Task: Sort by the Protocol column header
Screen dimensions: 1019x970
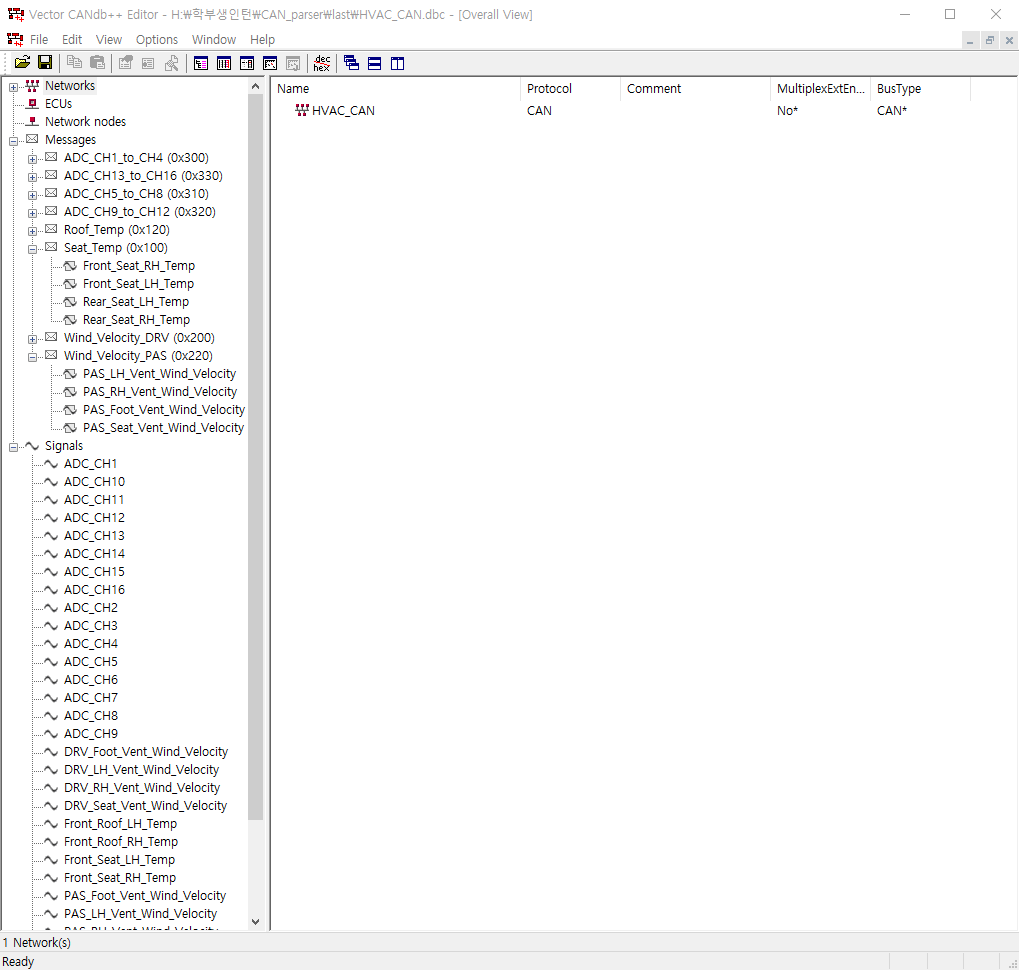Action: coord(571,89)
